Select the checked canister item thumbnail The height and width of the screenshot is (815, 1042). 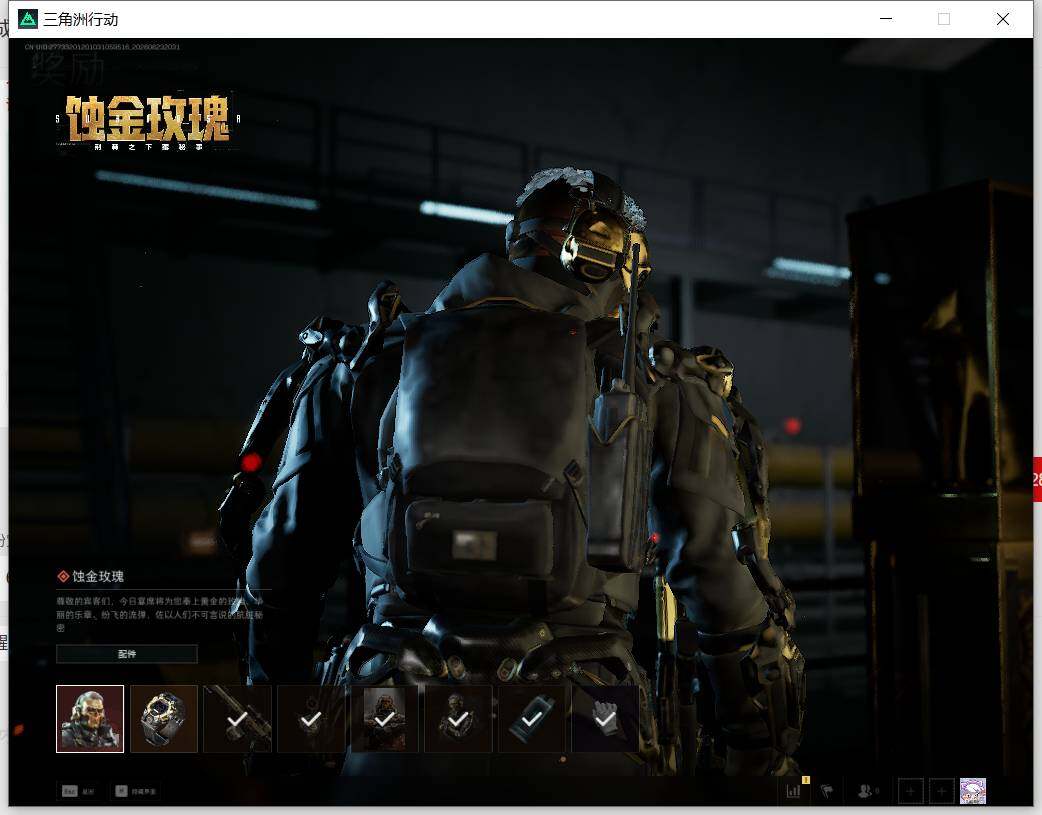tap(532, 719)
